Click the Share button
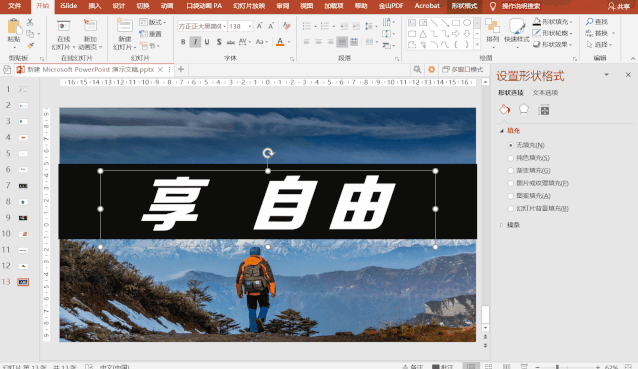The height and width of the screenshot is (369, 638). pyautogui.click(x=619, y=6)
